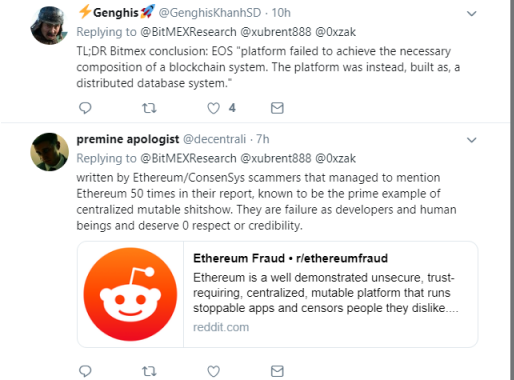The height and width of the screenshot is (380, 514).
Task: Like the Genghis tweet about EOS
Action: click(x=214, y=108)
